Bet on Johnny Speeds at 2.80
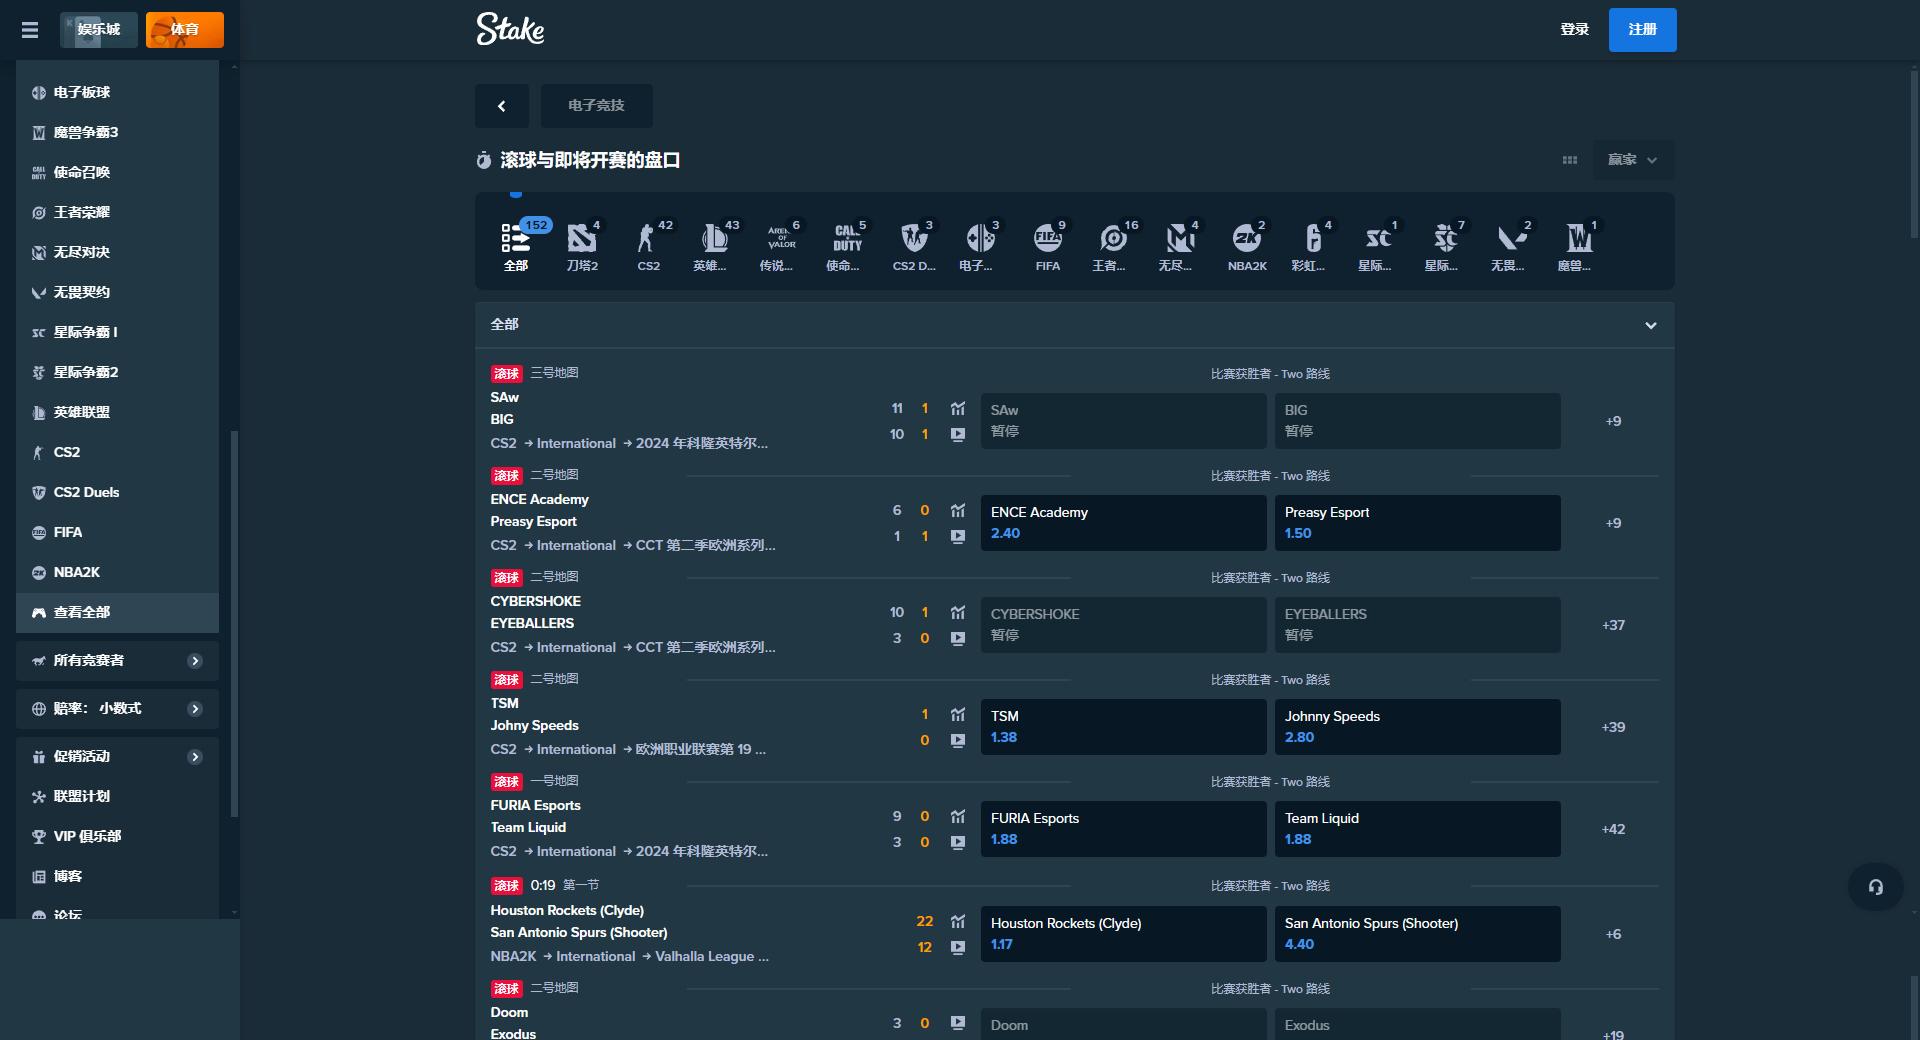 (x=1417, y=727)
